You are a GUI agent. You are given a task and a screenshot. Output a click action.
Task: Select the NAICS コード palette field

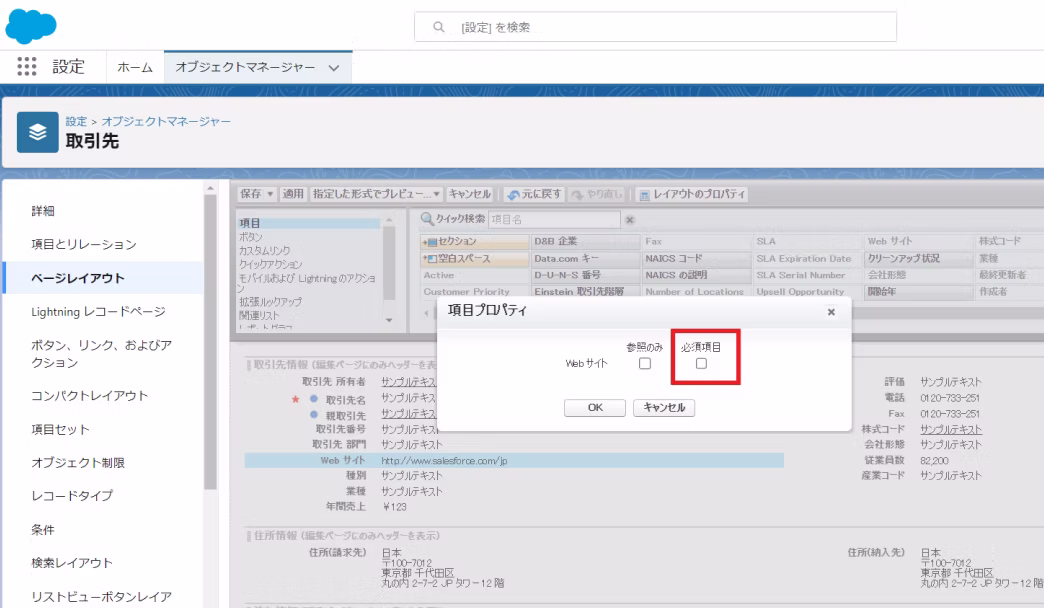[696, 258]
